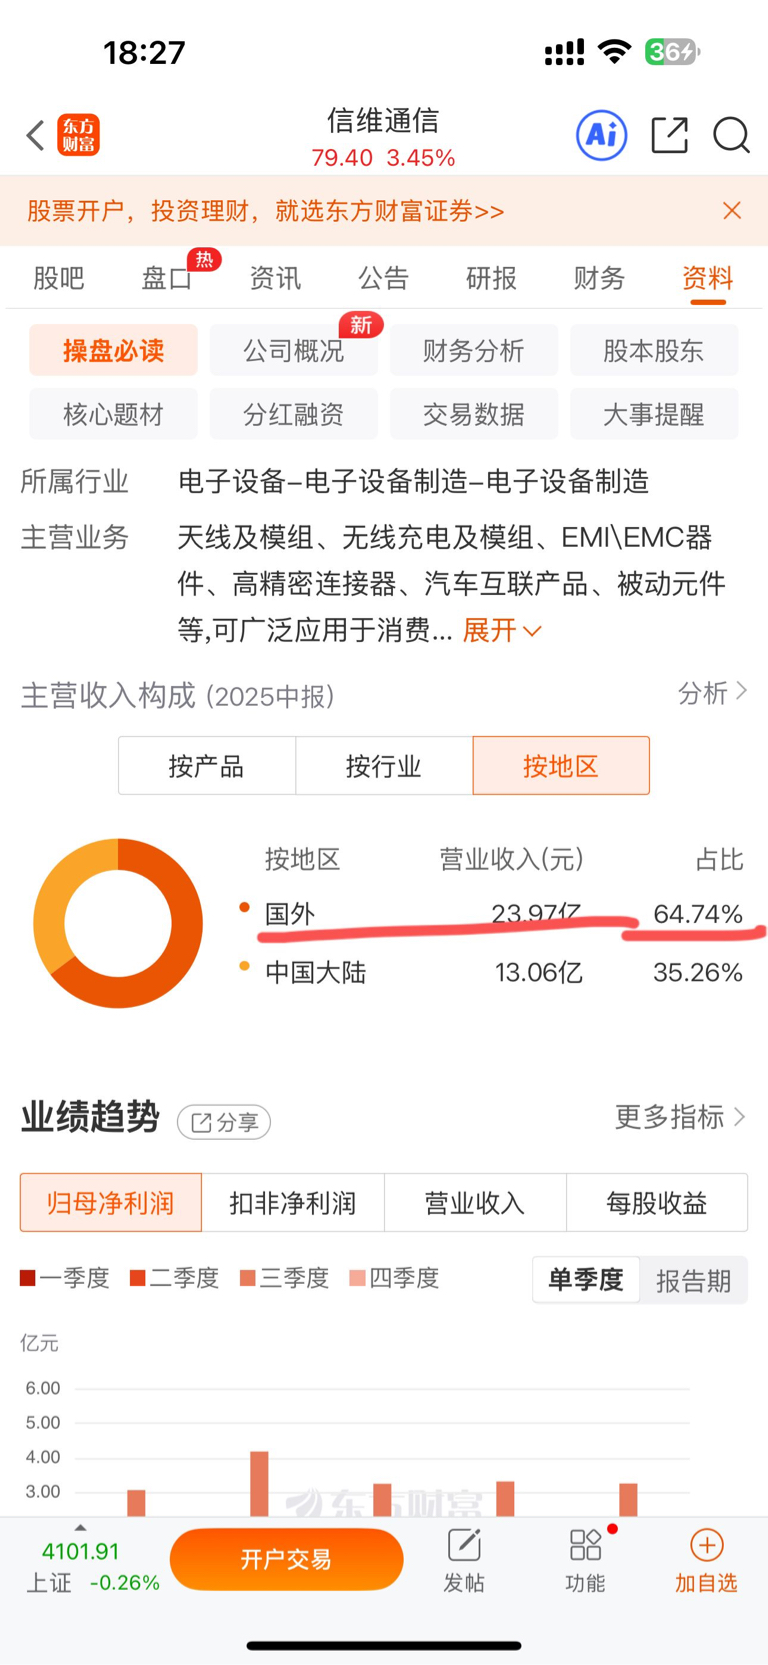Select the 扣非净利润 tab
Screen dimensions: 768x1665
pyautogui.click(x=292, y=1203)
